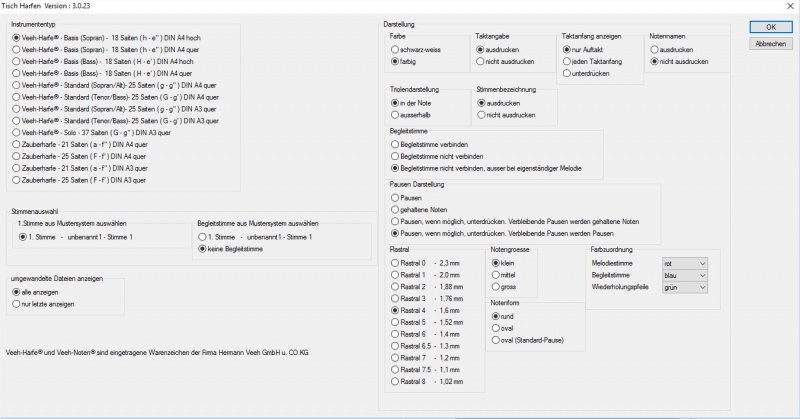Enable Notennamen ausdrucken option
This screenshot has height=419, width=800.
(x=657, y=48)
